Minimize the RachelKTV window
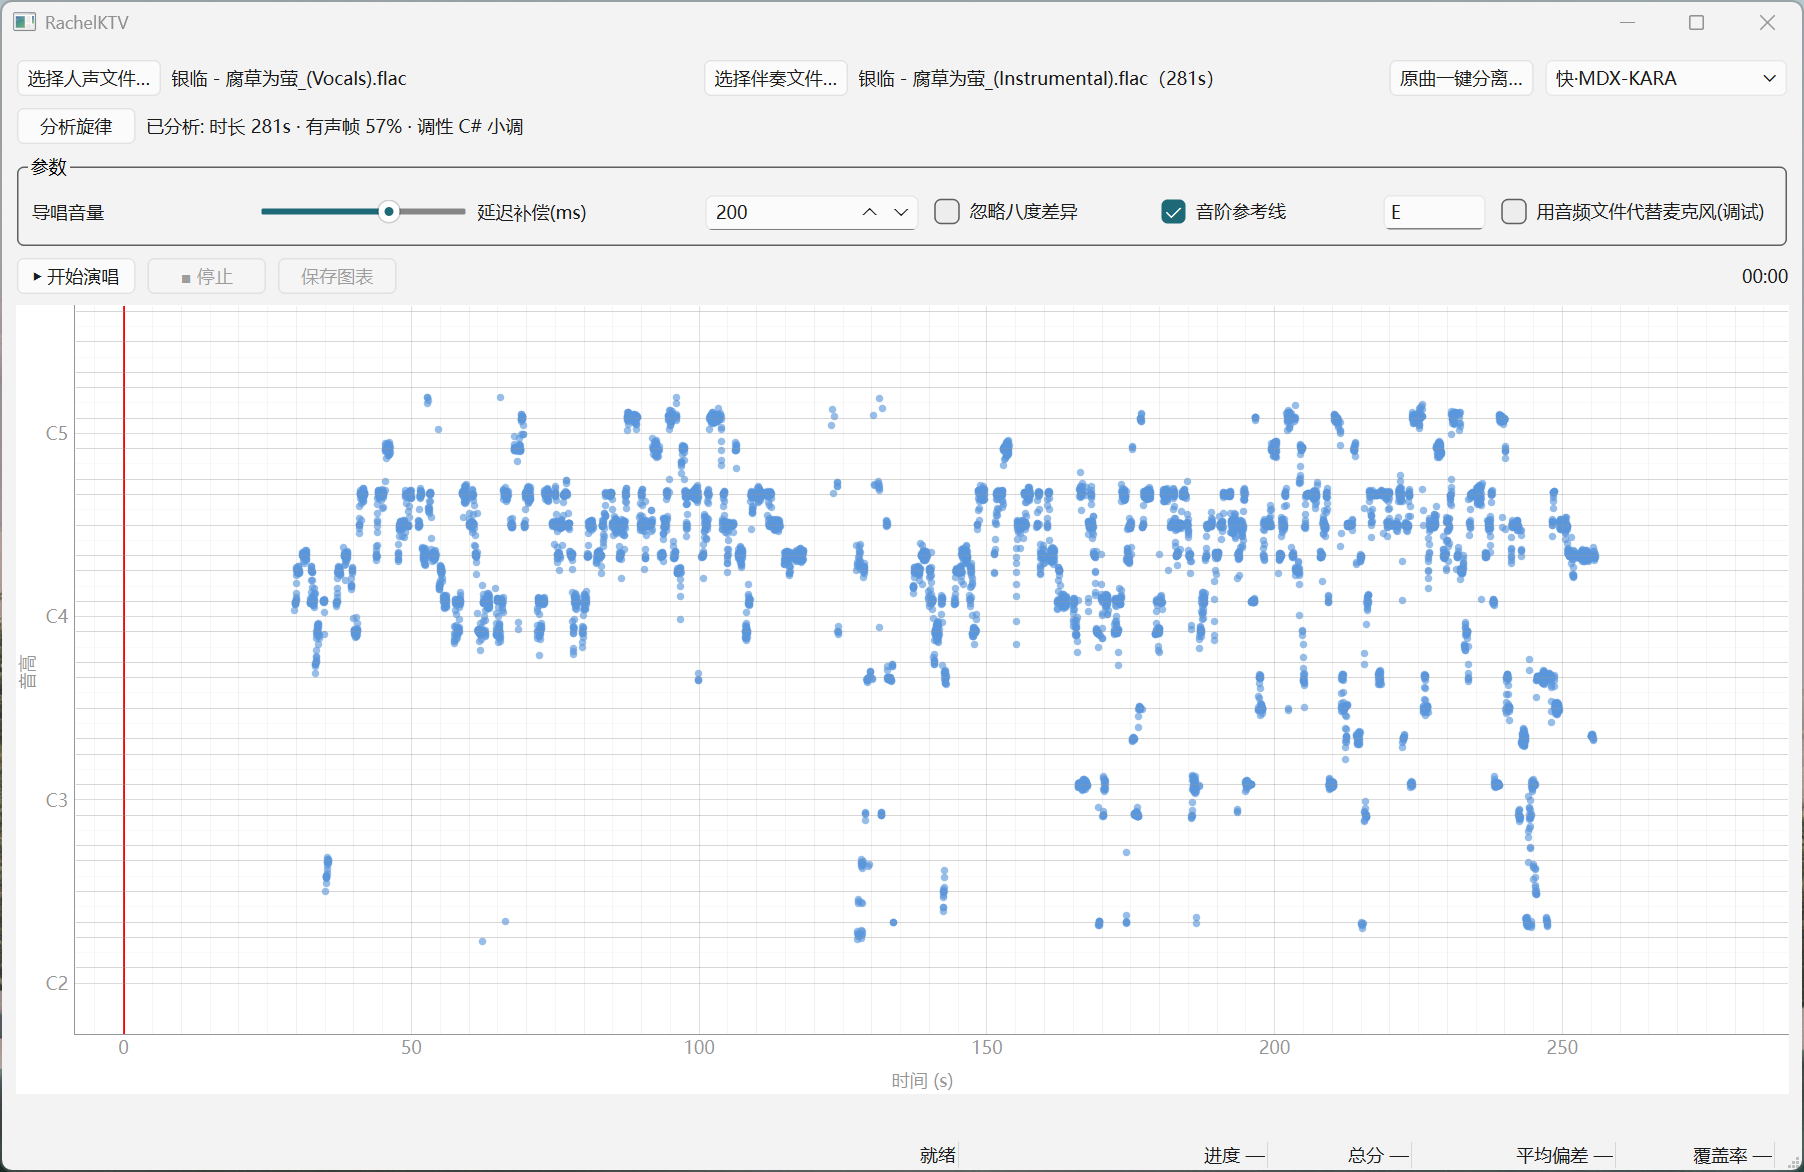The height and width of the screenshot is (1172, 1804). pos(1627,22)
